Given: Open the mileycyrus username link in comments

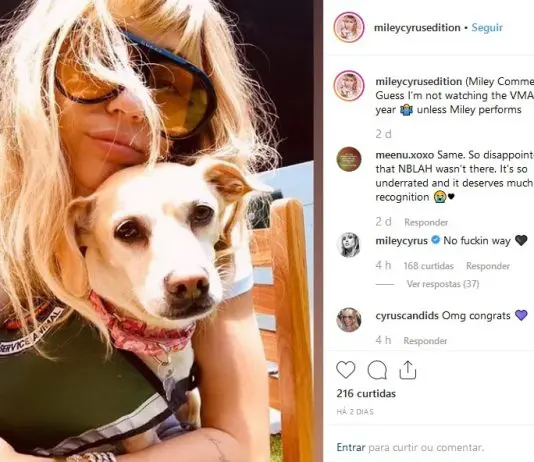Looking at the screenshot, I should click(x=402, y=241).
